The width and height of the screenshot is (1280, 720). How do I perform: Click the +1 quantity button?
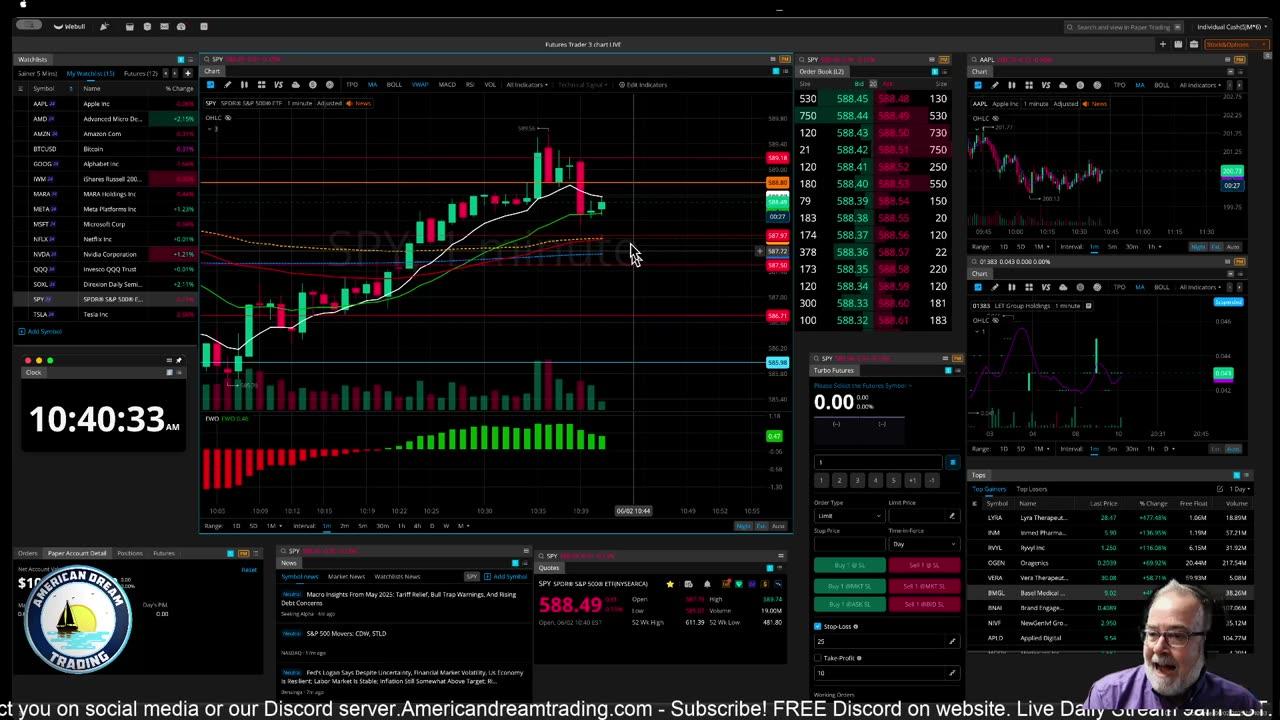tap(912, 480)
